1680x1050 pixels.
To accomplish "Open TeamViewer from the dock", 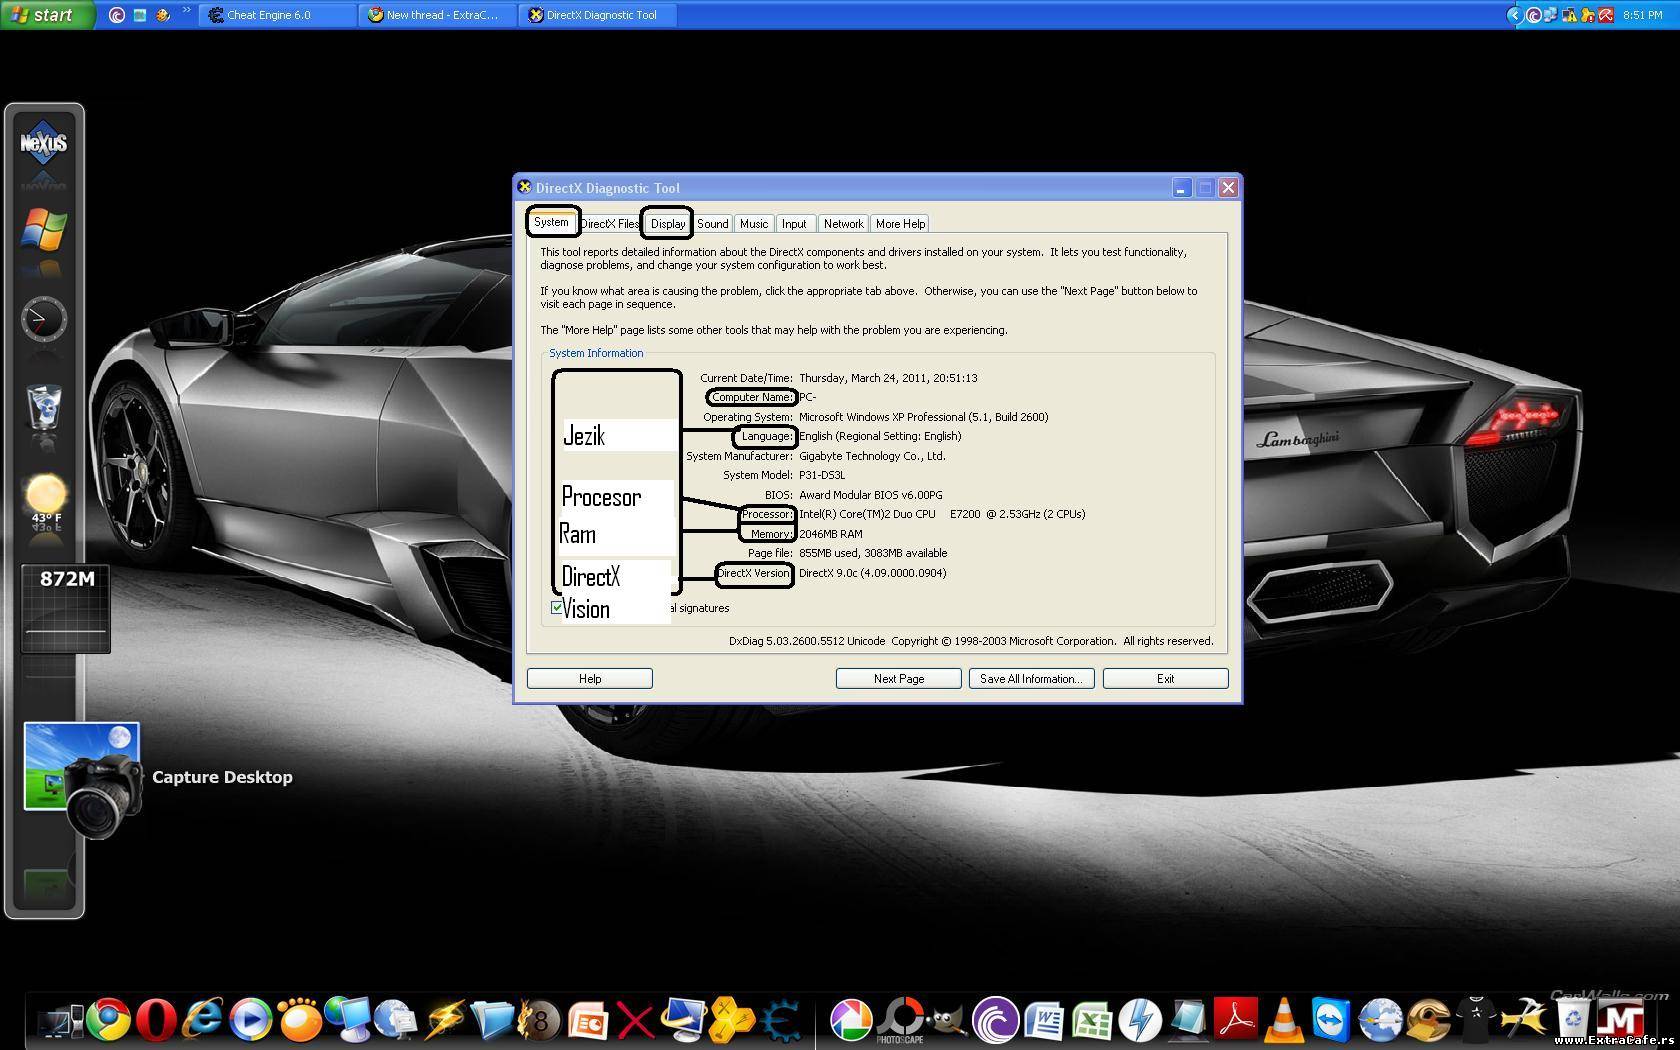I will pyautogui.click(x=1331, y=1022).
